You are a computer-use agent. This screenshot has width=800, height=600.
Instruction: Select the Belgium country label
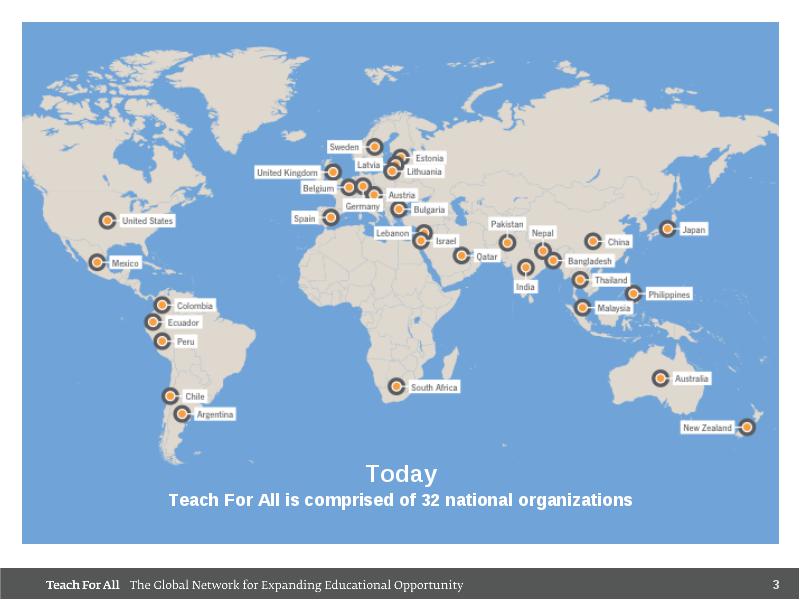pos(318,189)
